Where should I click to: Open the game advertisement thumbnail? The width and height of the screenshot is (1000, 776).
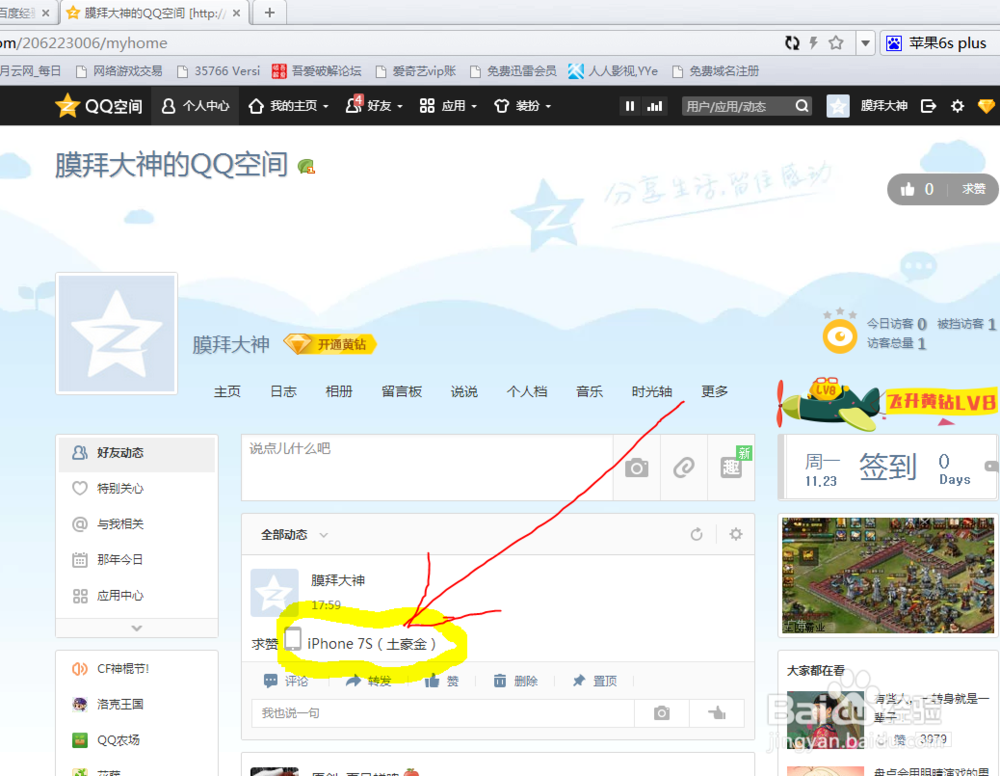click(x=888, y=576)
